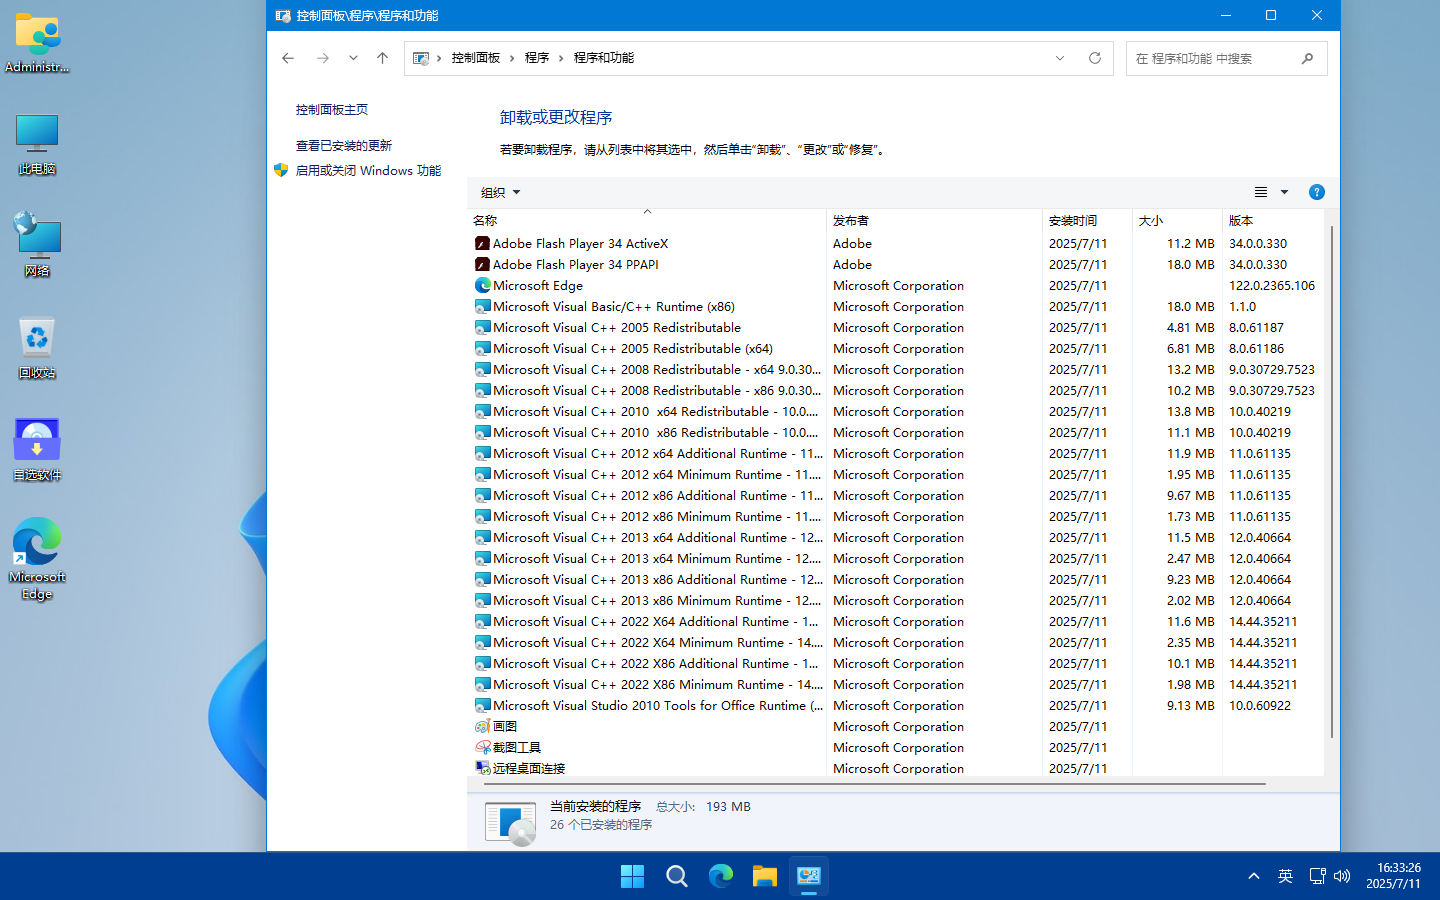Screen dimensions: 1440x900
Task: Click 程序 breadcrumb segment
Action: (x=537, y=58)
